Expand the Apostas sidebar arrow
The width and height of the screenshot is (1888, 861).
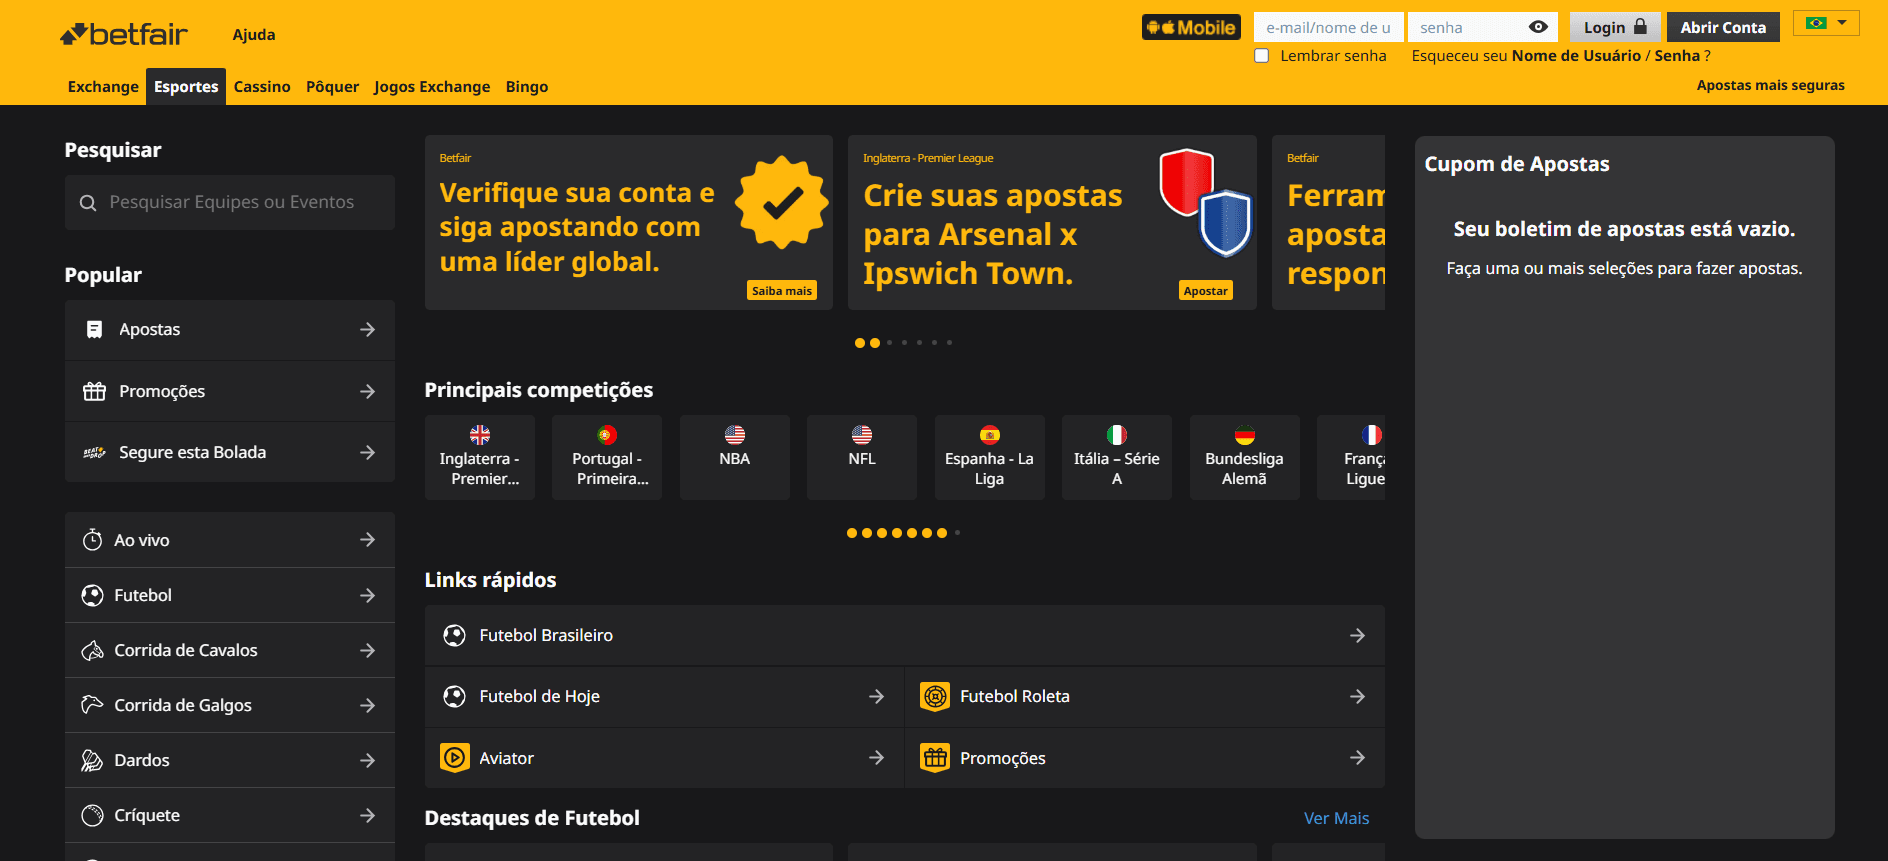click(368, 330)
